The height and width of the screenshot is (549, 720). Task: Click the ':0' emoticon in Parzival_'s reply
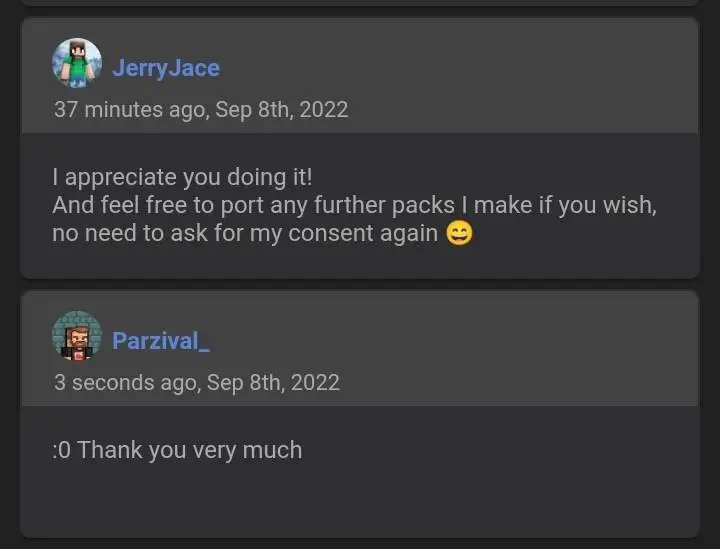click(62, 450)
